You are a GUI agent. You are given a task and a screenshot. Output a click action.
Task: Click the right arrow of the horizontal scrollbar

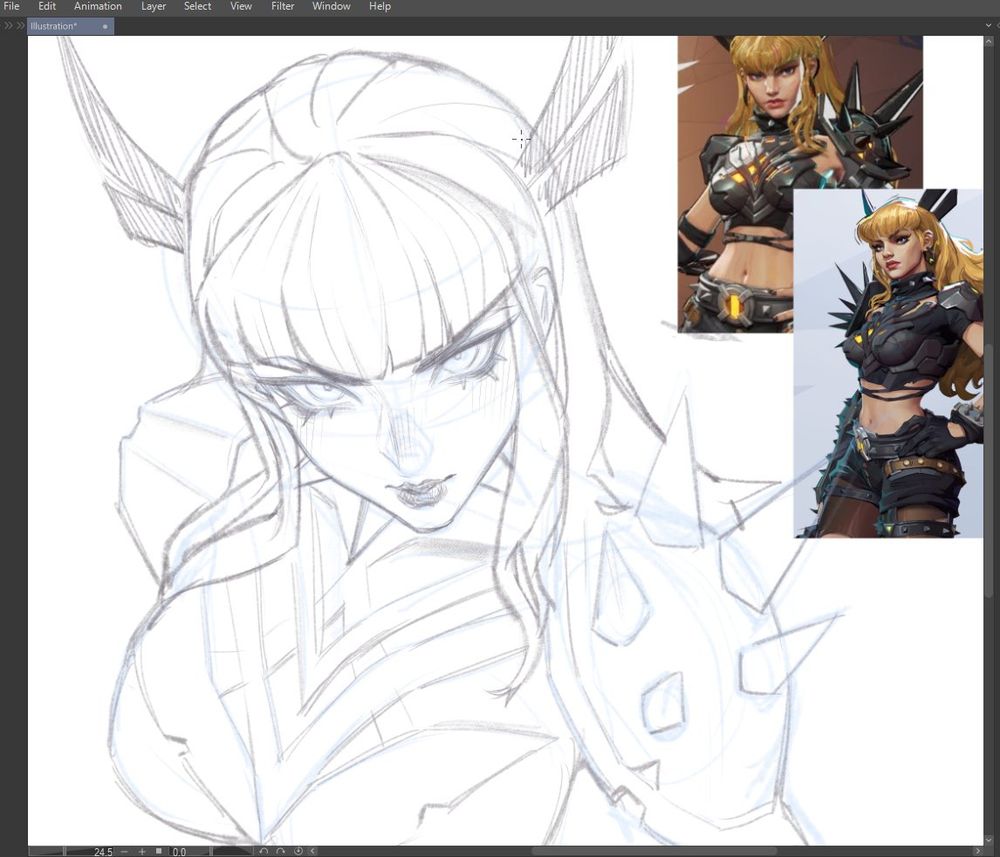(978, 851)
